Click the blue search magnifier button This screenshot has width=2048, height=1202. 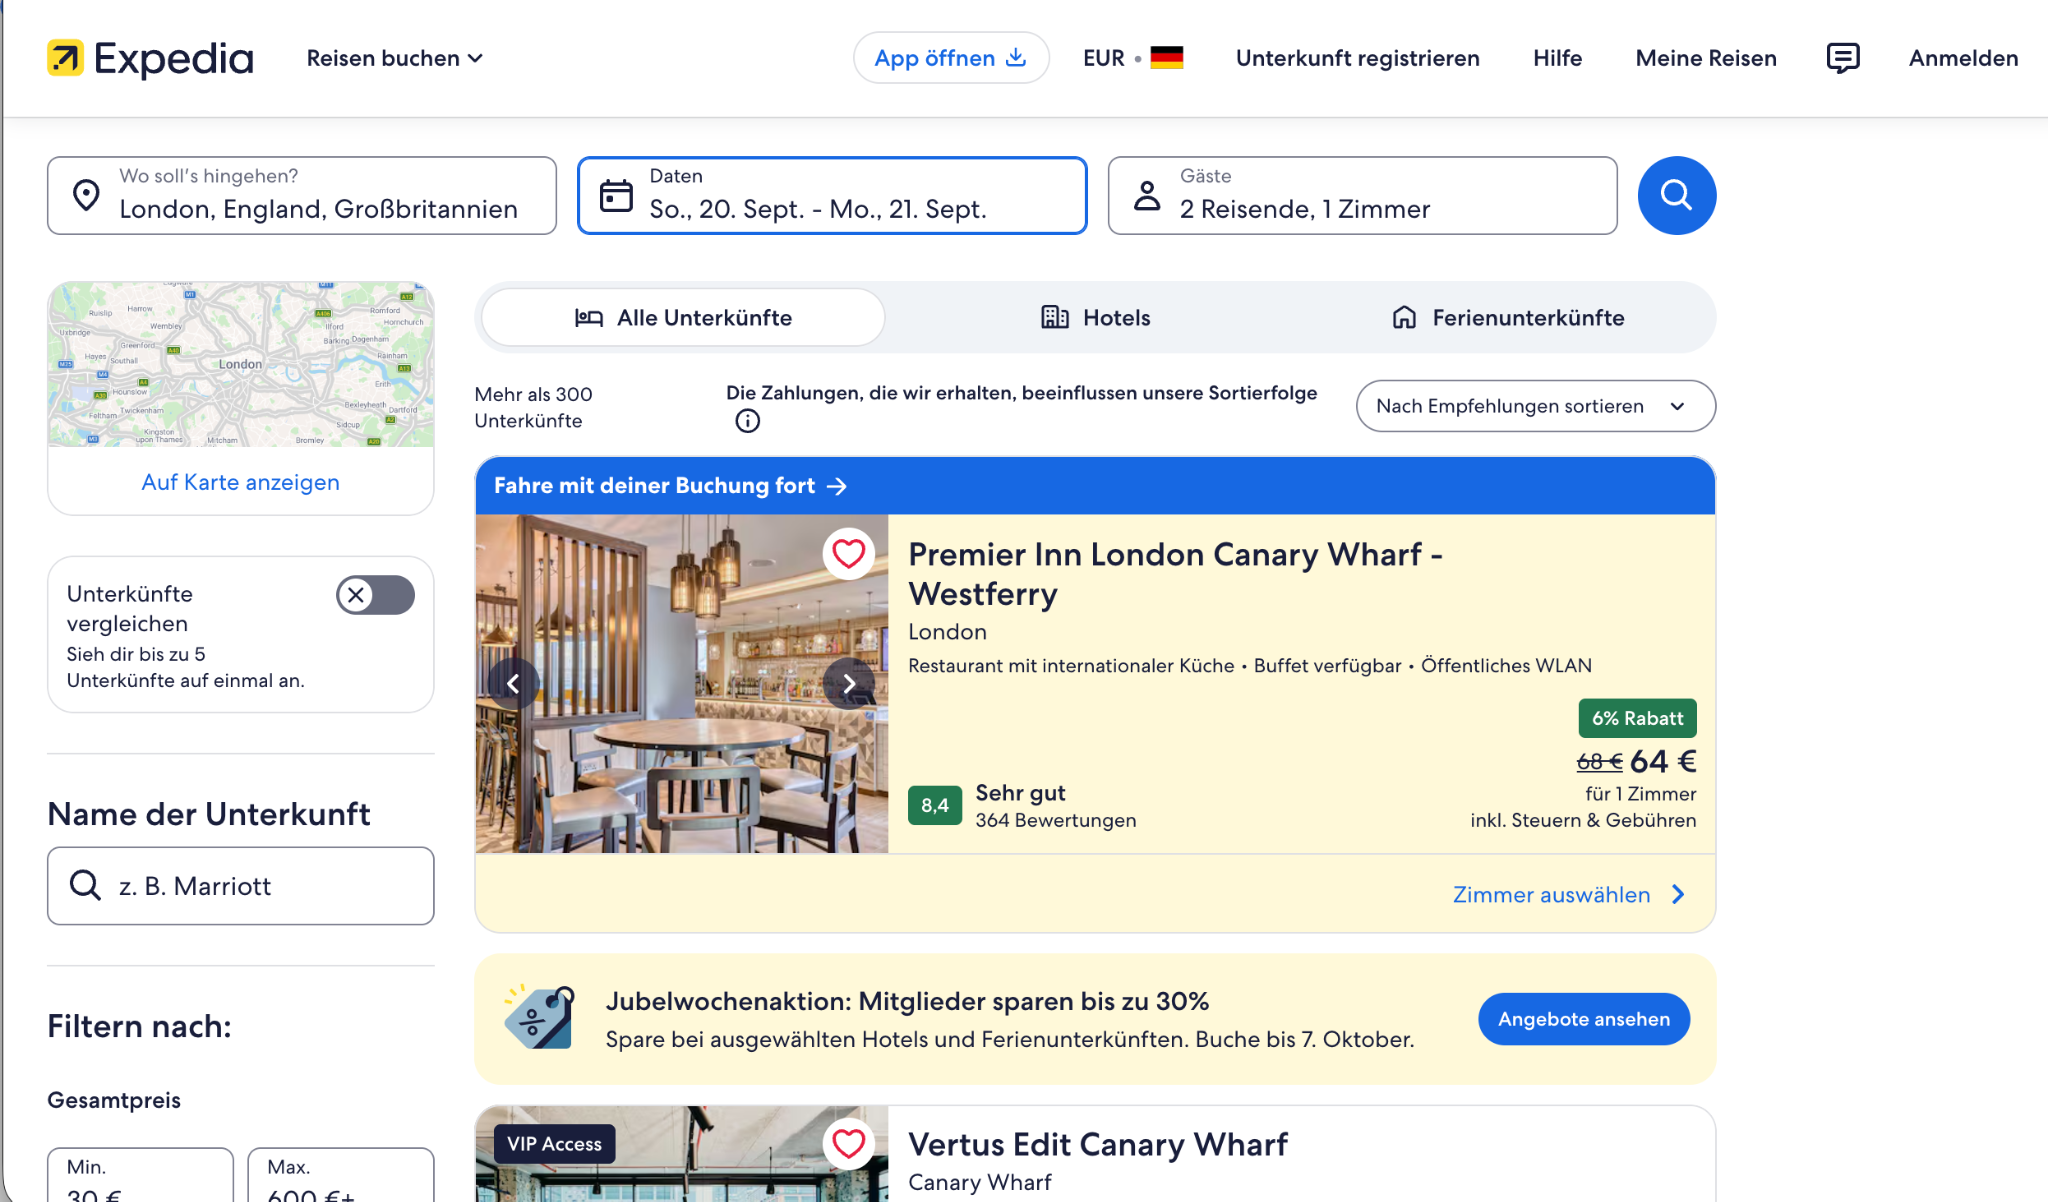click(1677, 195)
